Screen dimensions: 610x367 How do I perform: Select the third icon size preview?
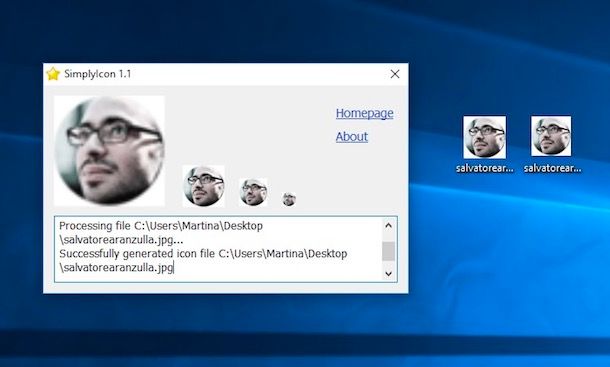pyautogui.click(x=253, y=192)
